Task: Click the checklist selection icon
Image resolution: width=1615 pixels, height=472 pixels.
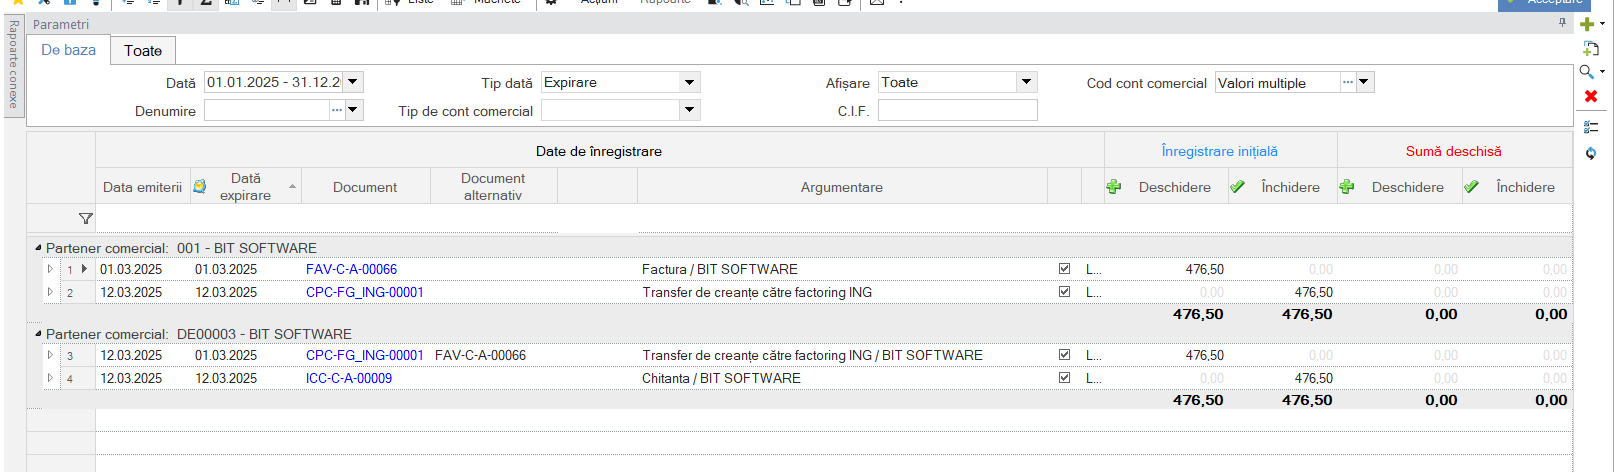Action: (1591, 127)
